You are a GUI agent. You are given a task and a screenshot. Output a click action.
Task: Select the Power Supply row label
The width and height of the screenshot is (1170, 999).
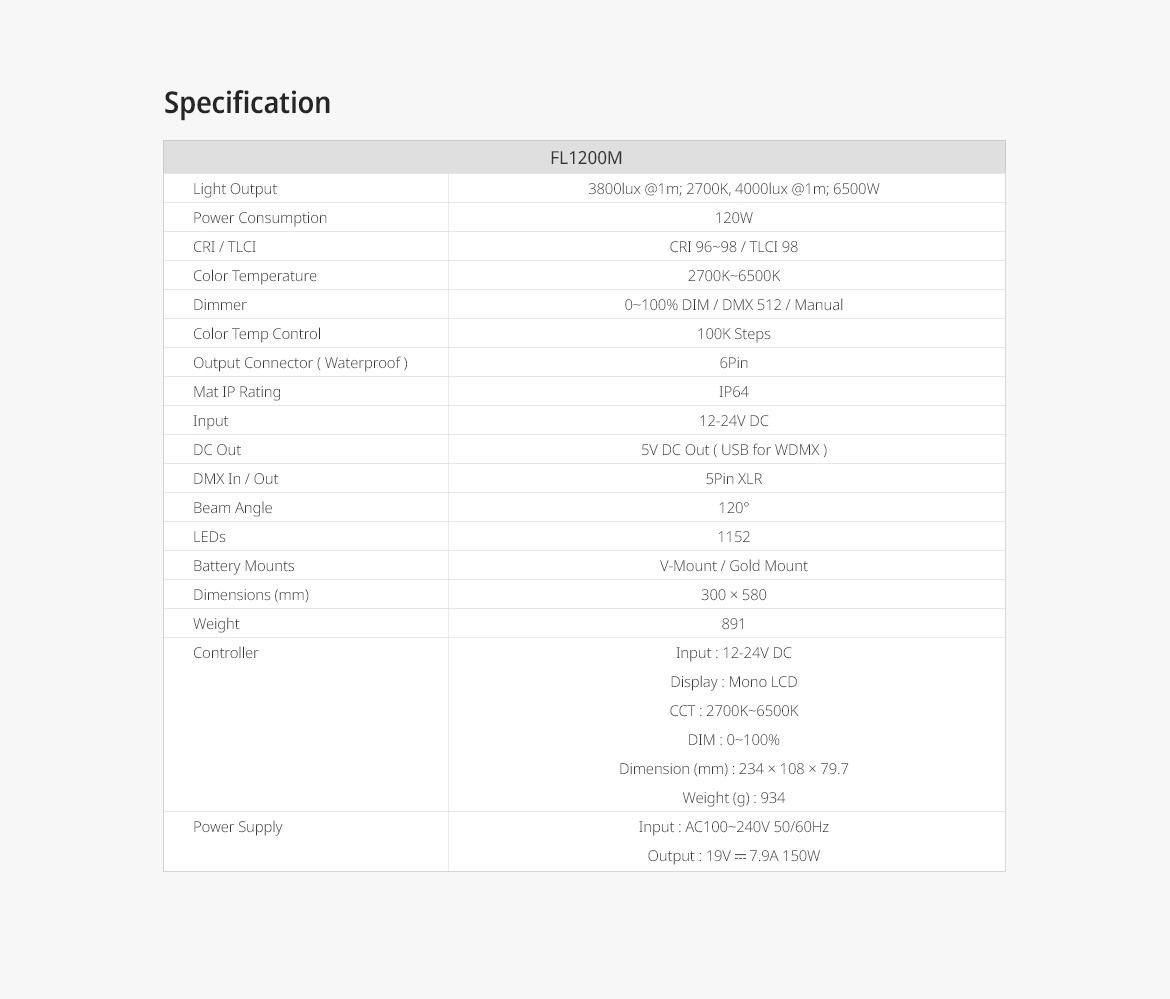click(238, 827)
